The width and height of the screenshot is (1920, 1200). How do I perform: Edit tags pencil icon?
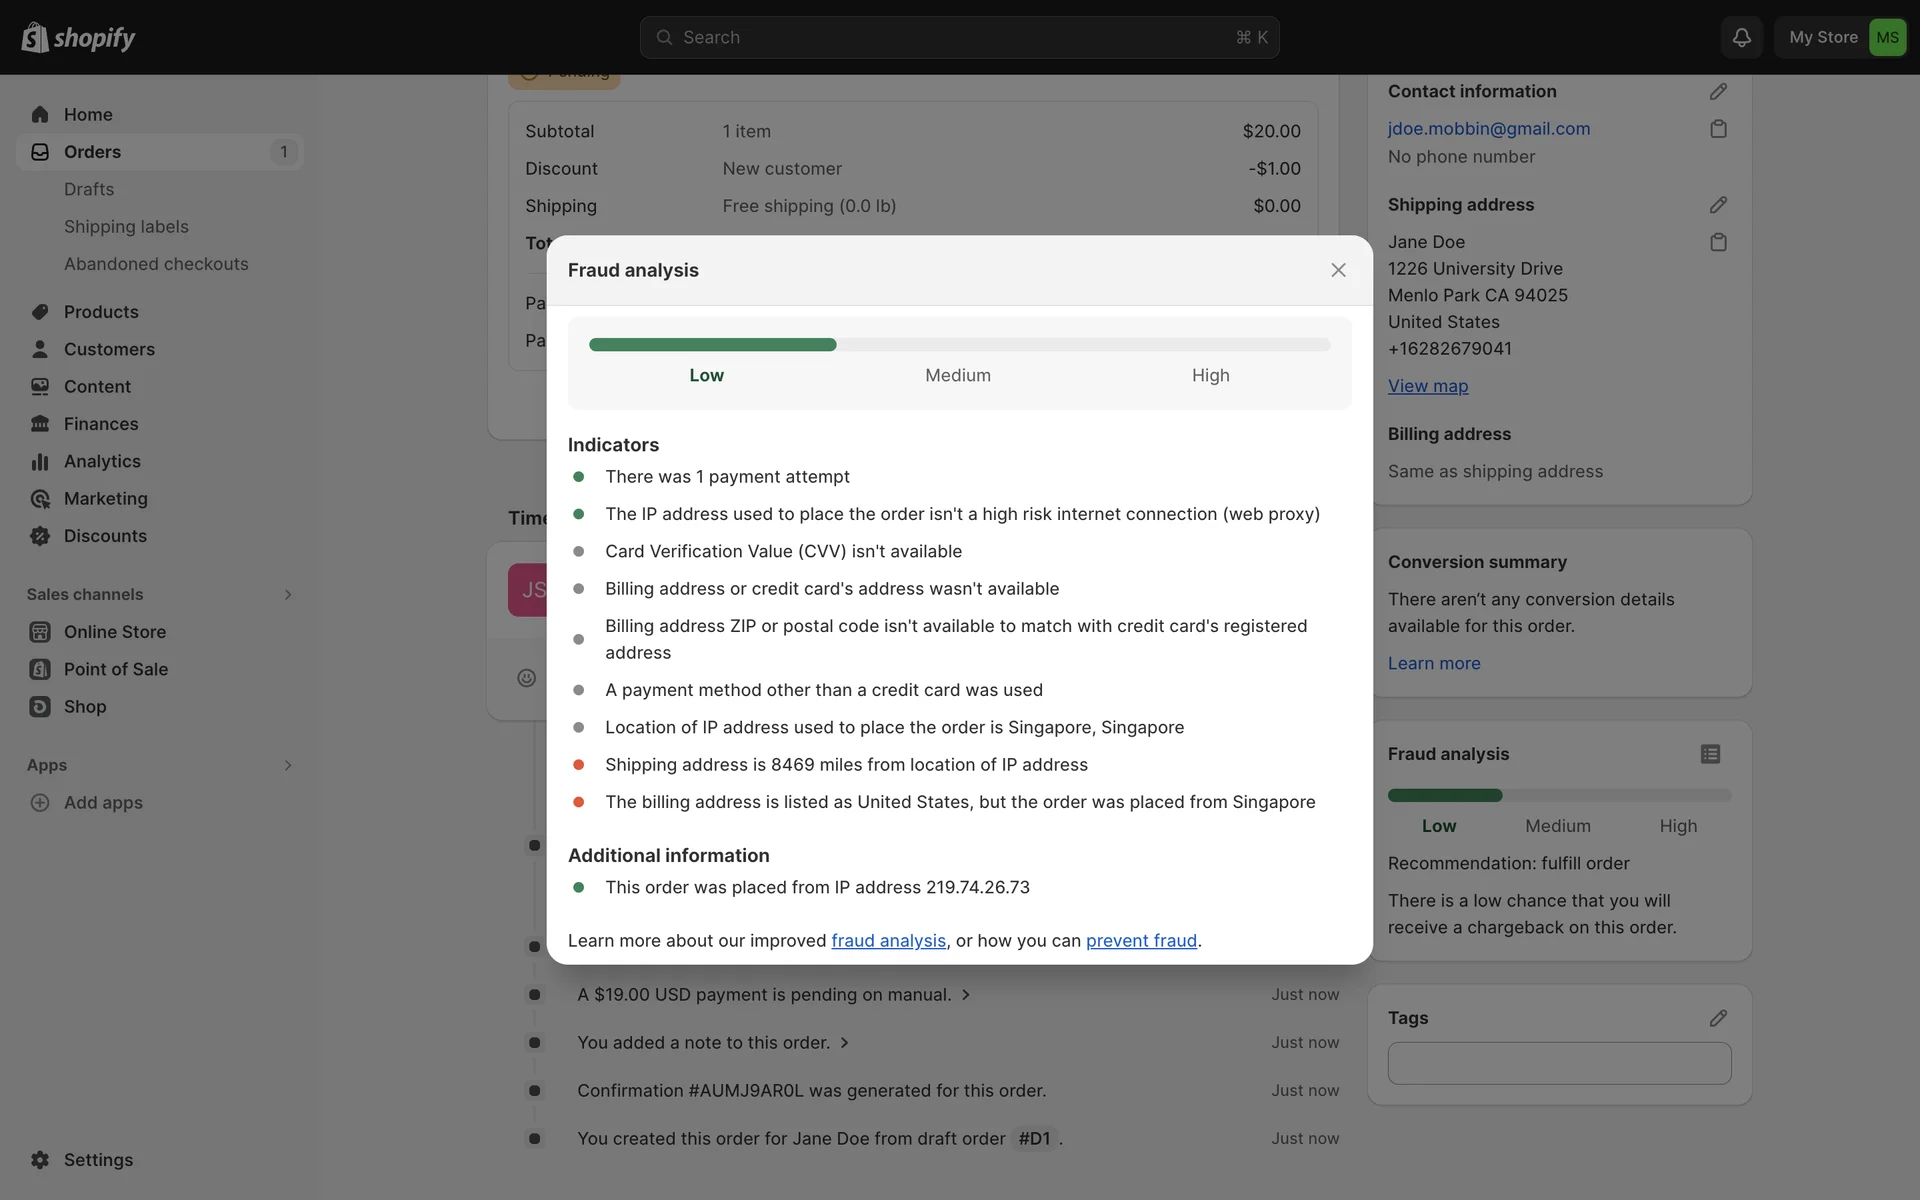pyautogui.click(x=1718, y=1018)
